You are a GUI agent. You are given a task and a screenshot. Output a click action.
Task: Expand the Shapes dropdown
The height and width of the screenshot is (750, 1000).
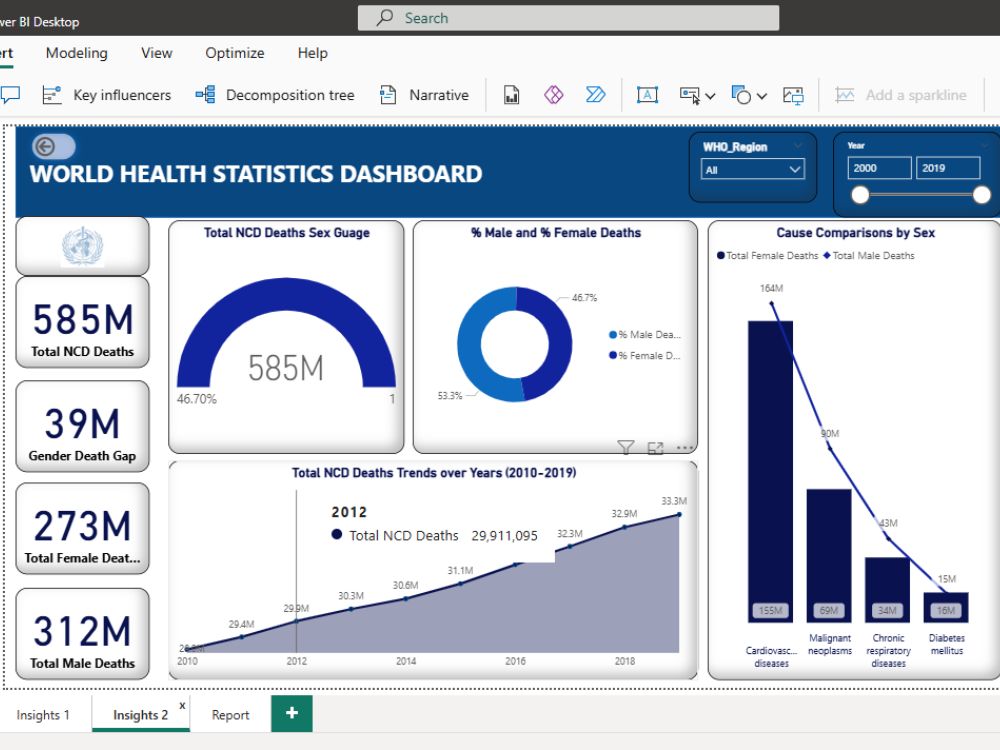coord(760,95)
